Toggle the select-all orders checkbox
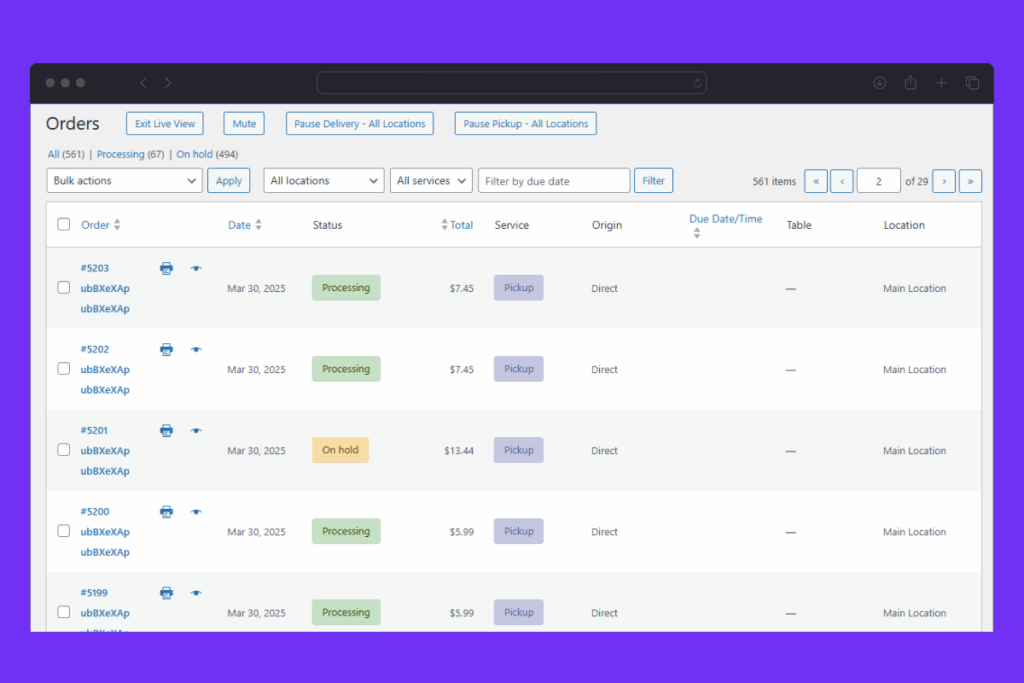Viewport: 1024px width, 683px height. (64, 225)
